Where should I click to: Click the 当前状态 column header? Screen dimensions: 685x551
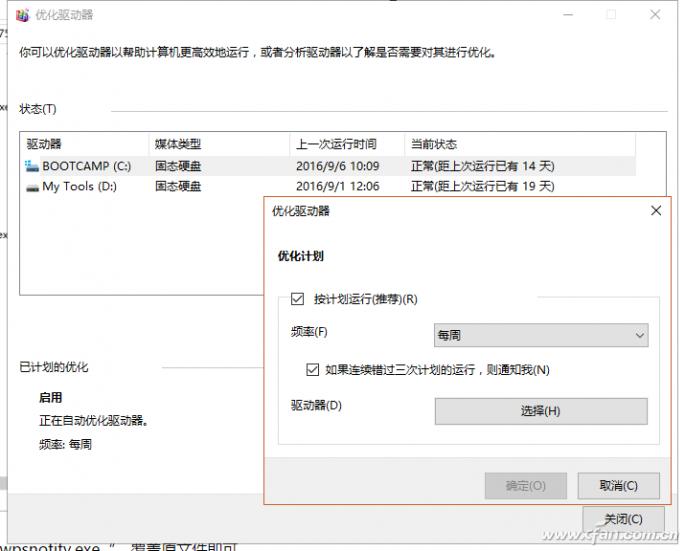(520, 144)
